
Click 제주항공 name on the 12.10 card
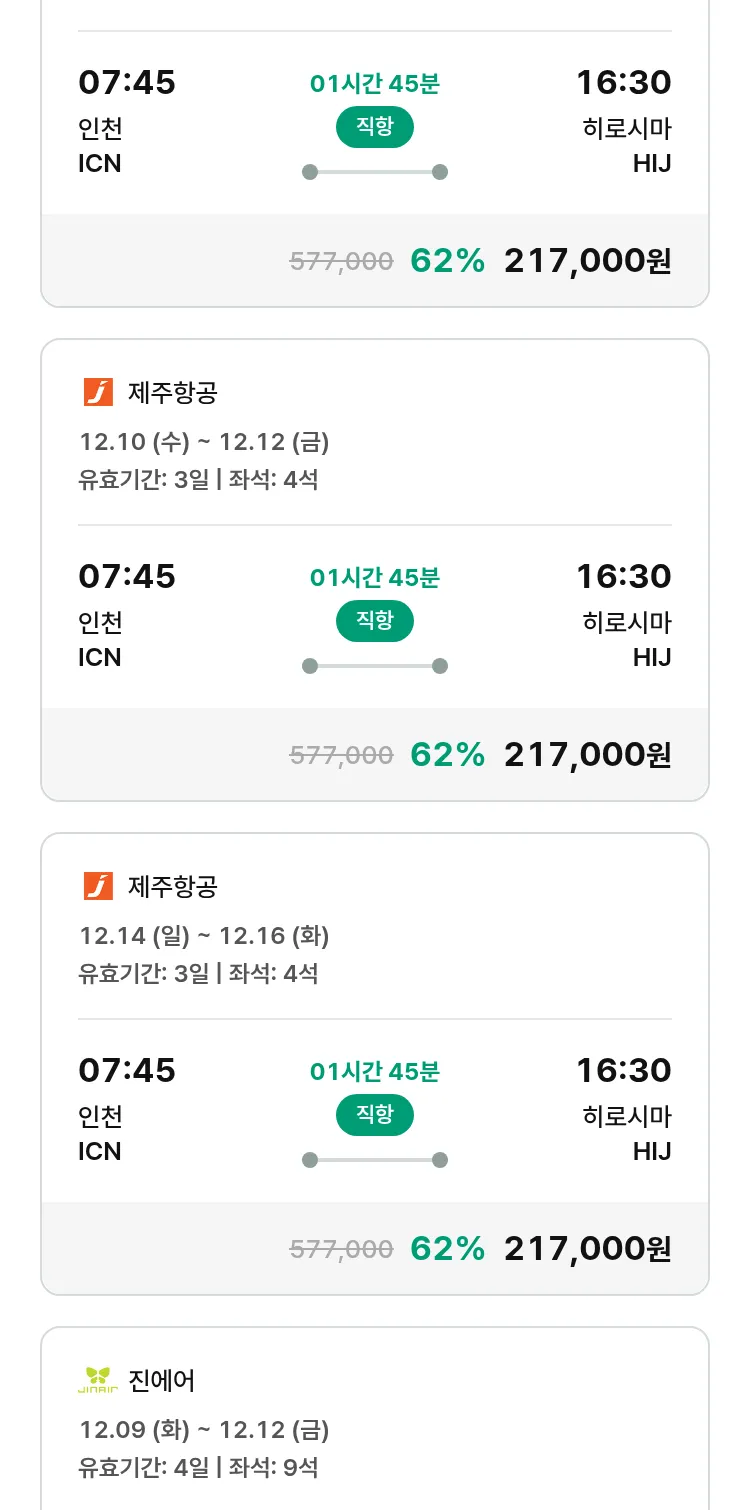[172, 392]
